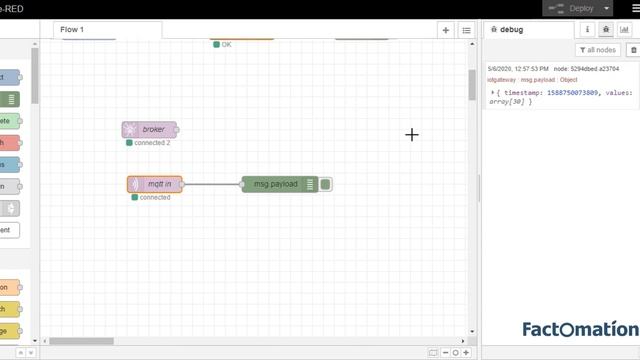Image resolution: width=640 pixels, height=360 pixels.
Task: Open the debug messages bug tab
Action: tap(606, 29)
